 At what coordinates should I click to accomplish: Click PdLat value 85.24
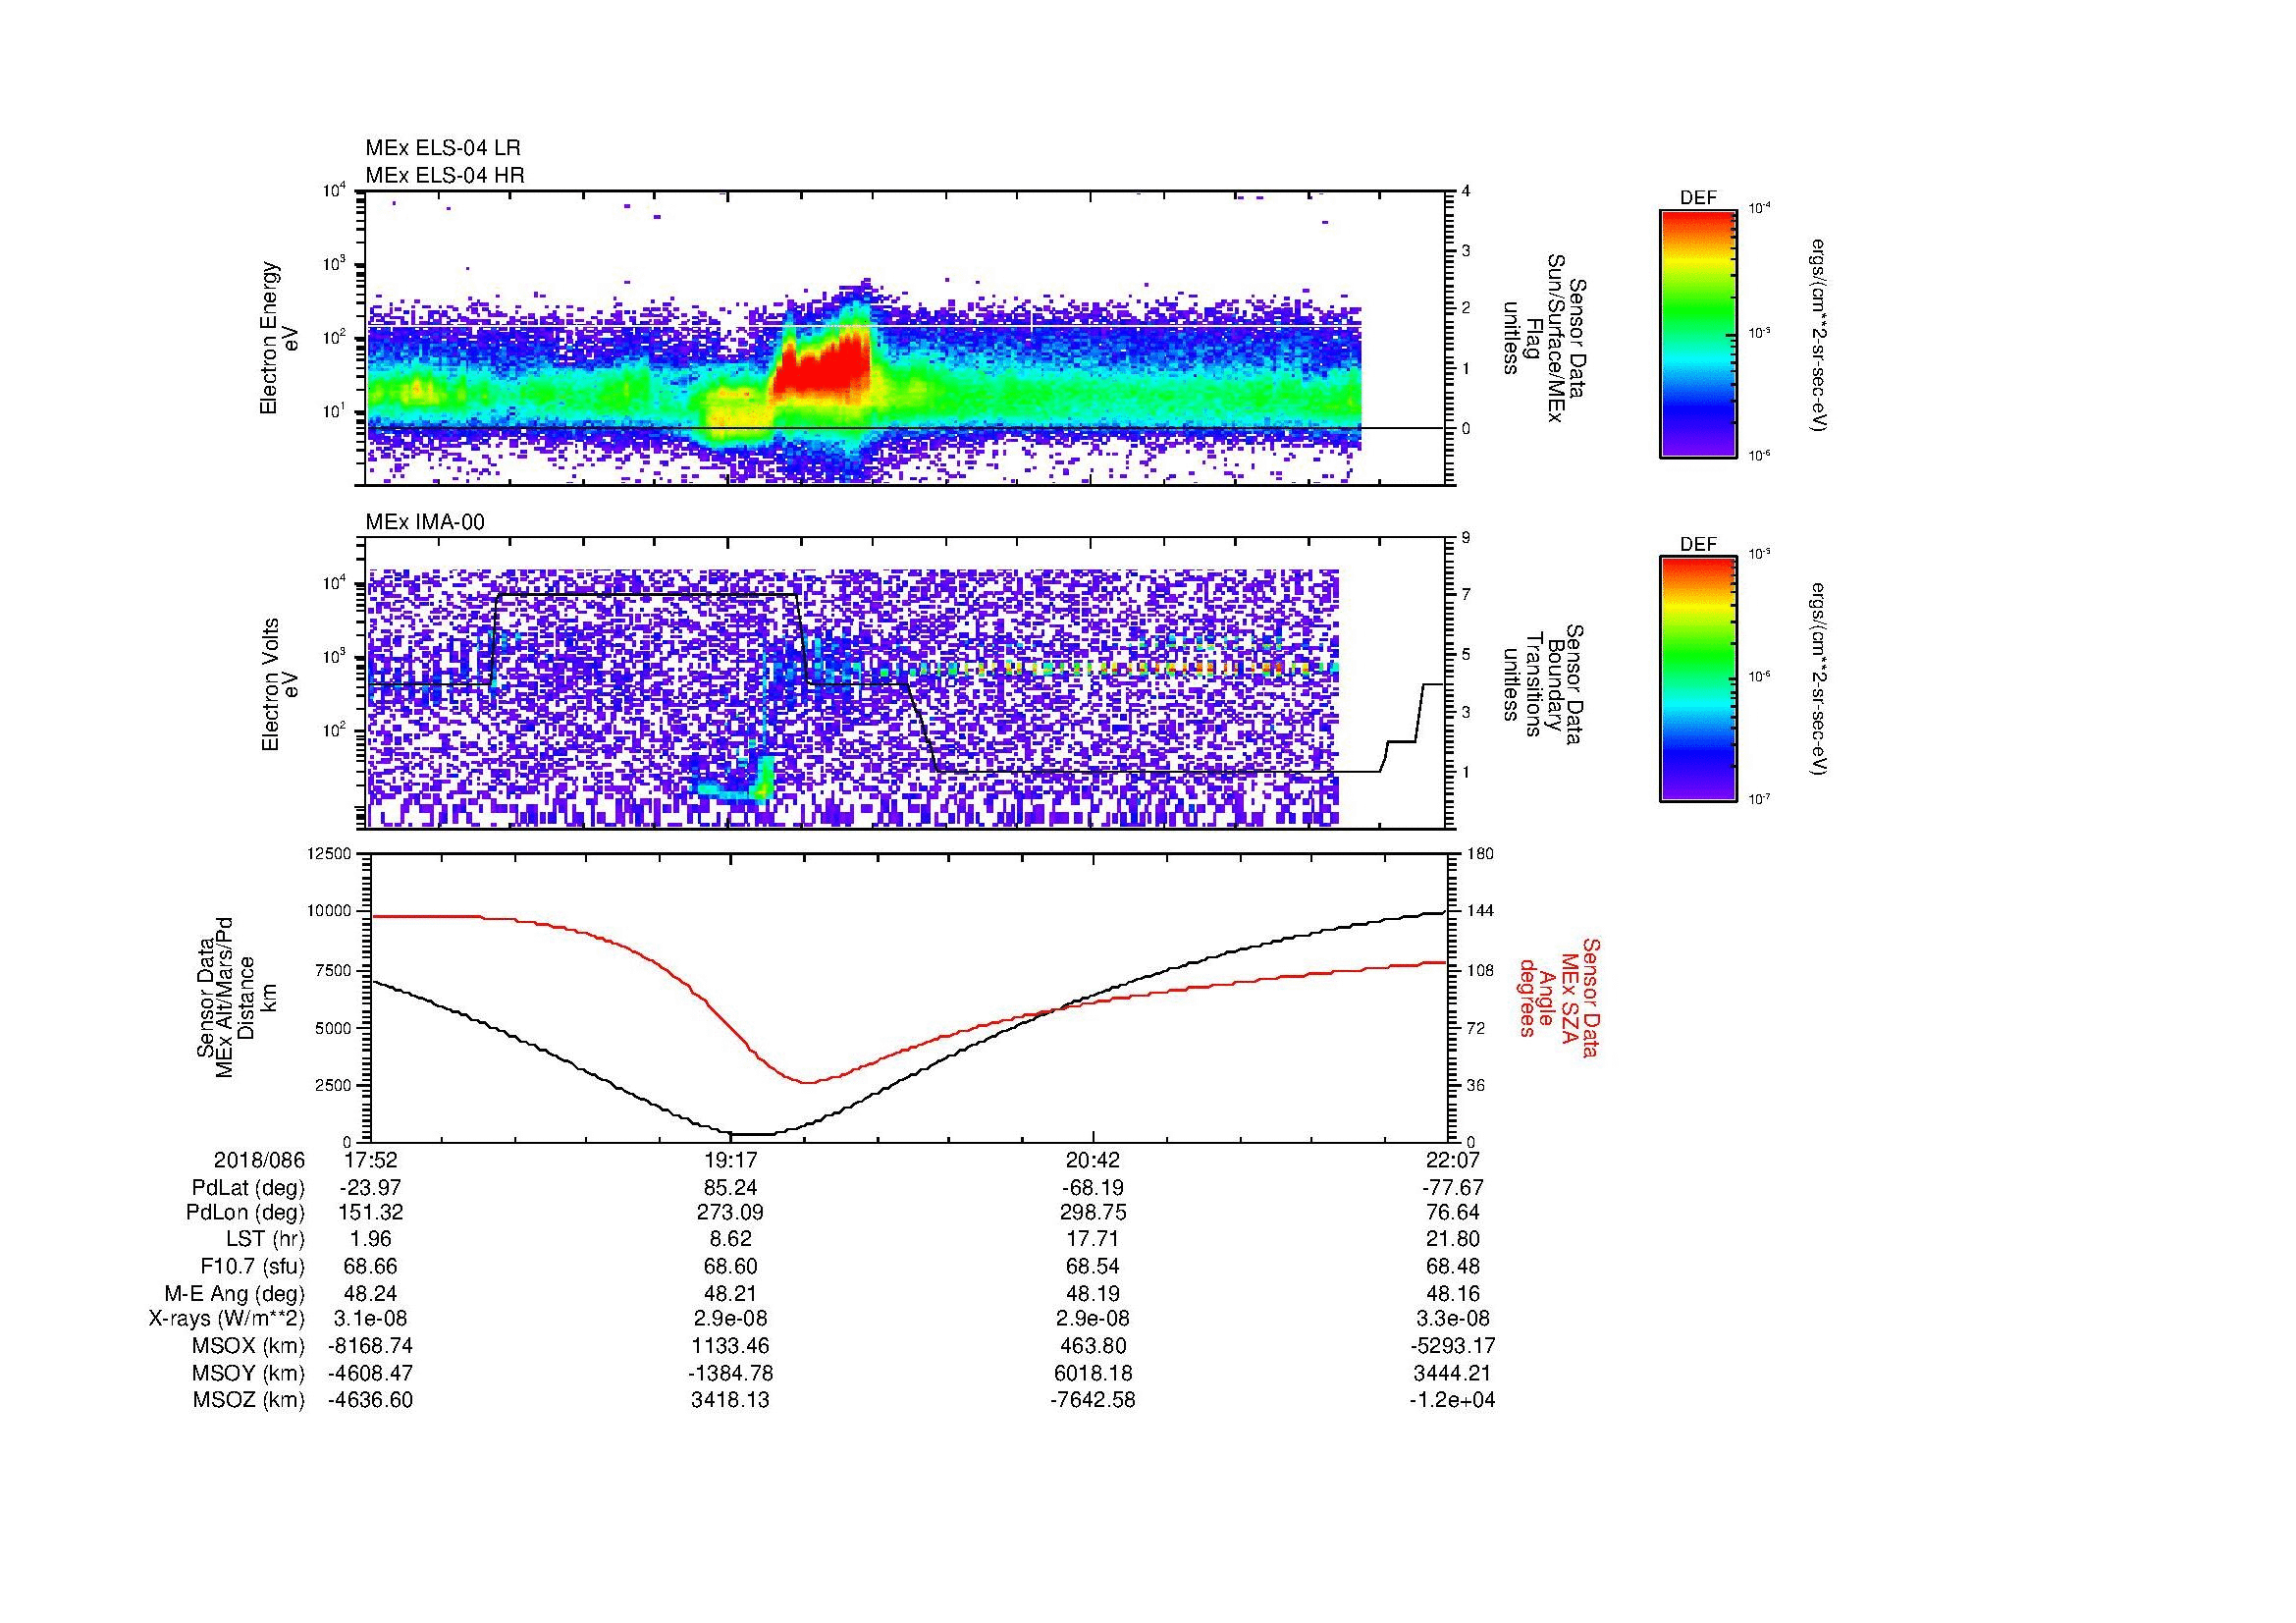(731, 1187)
